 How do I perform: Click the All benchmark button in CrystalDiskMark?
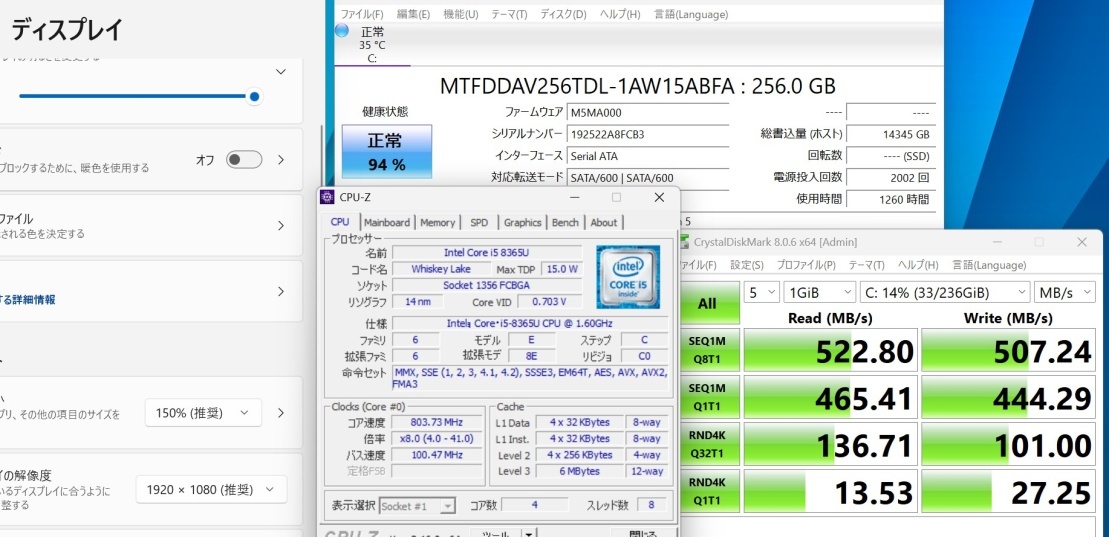707,303
